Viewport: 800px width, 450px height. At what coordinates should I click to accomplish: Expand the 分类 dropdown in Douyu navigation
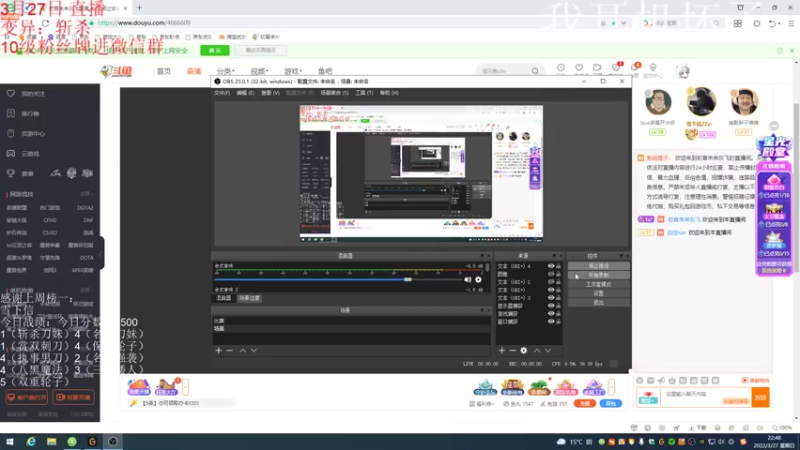pos(226,71)
